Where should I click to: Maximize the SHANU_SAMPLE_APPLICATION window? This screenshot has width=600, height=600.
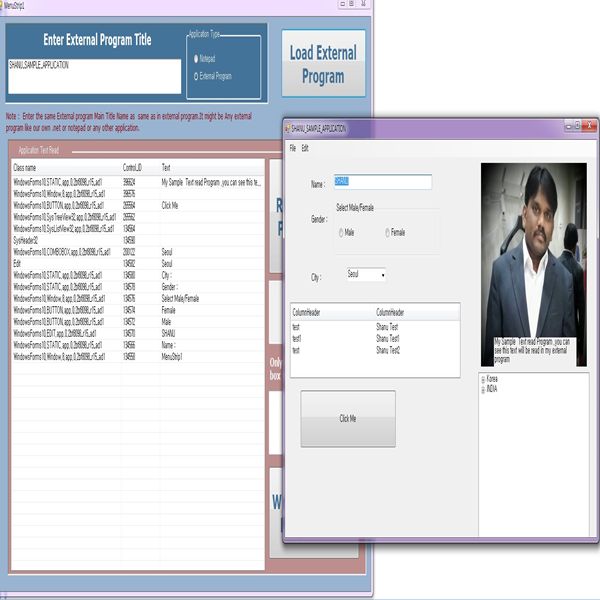click(577, 126)
